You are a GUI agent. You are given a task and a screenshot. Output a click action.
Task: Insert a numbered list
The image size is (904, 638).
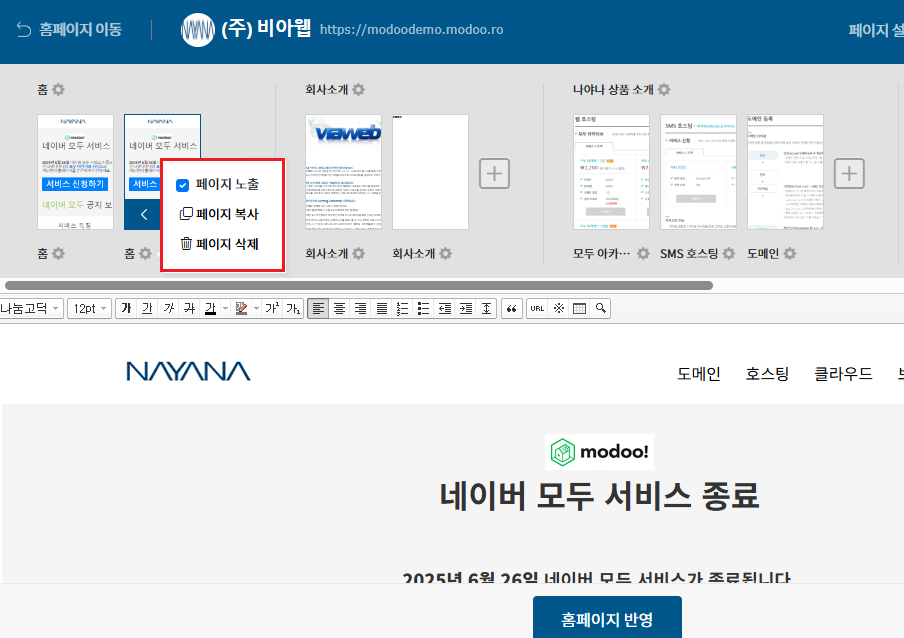(x=402, y=308)
